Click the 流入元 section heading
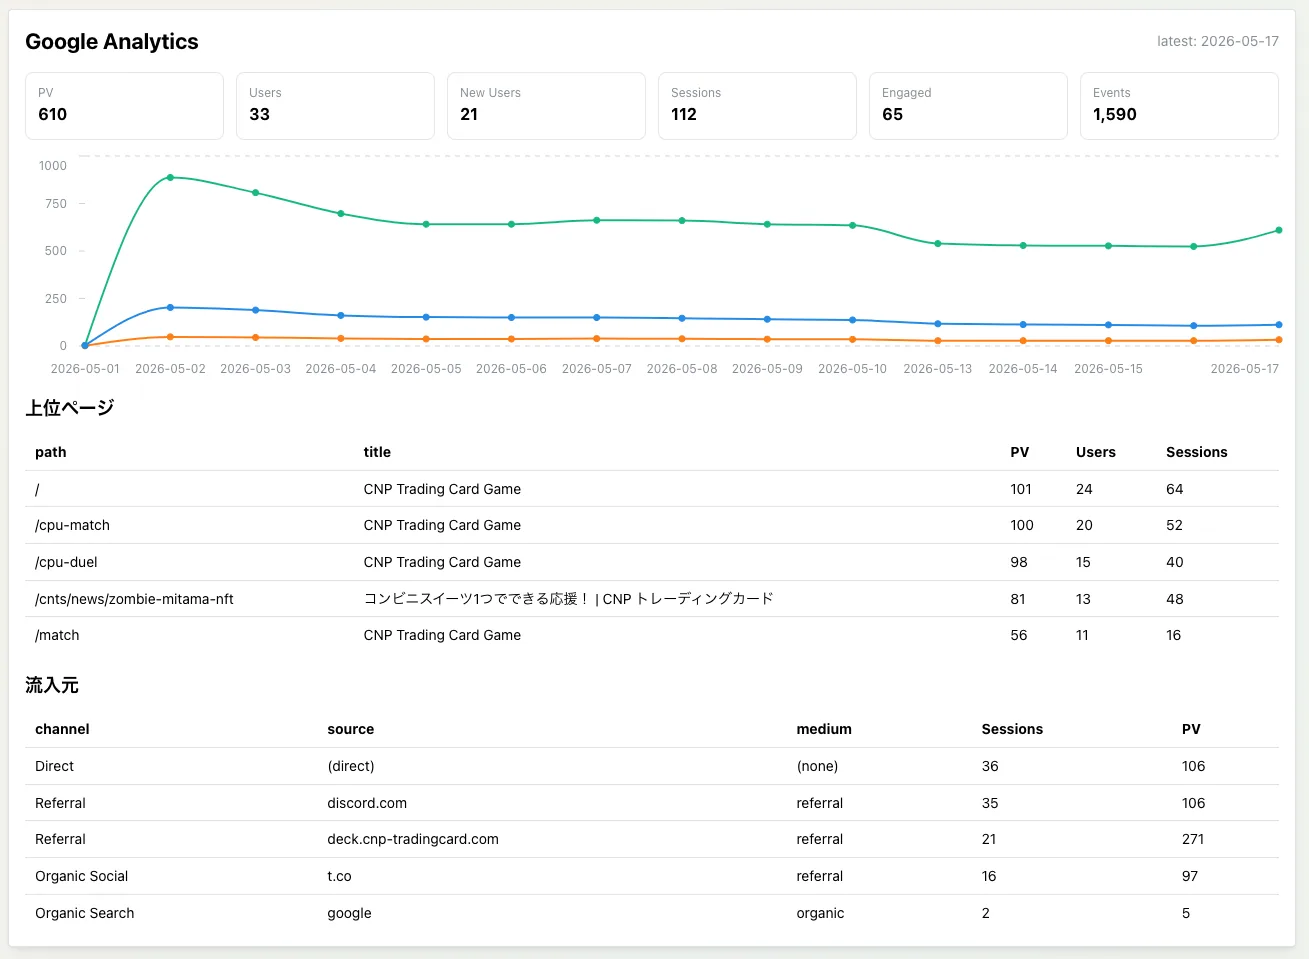Image resolution: width=1309 pixels, height=959 pixels. click(x=52, y=685)
